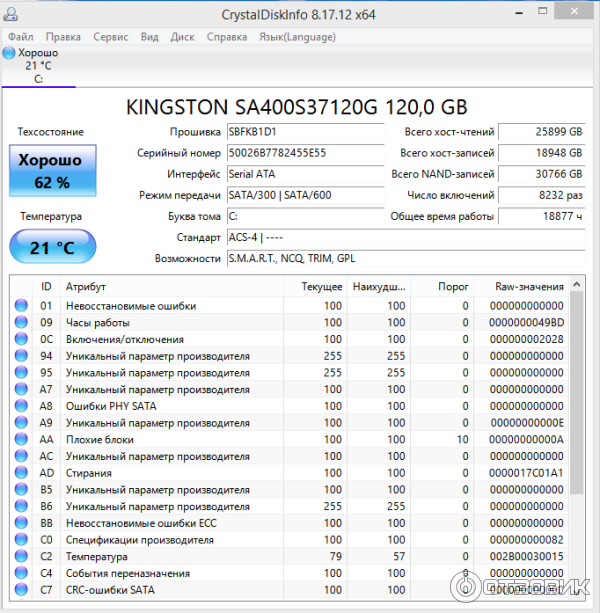Click status orb of row BB Невосстановимые ошибки ECC
Viewport: 600px width, 613px height.
tap(21, 523)
